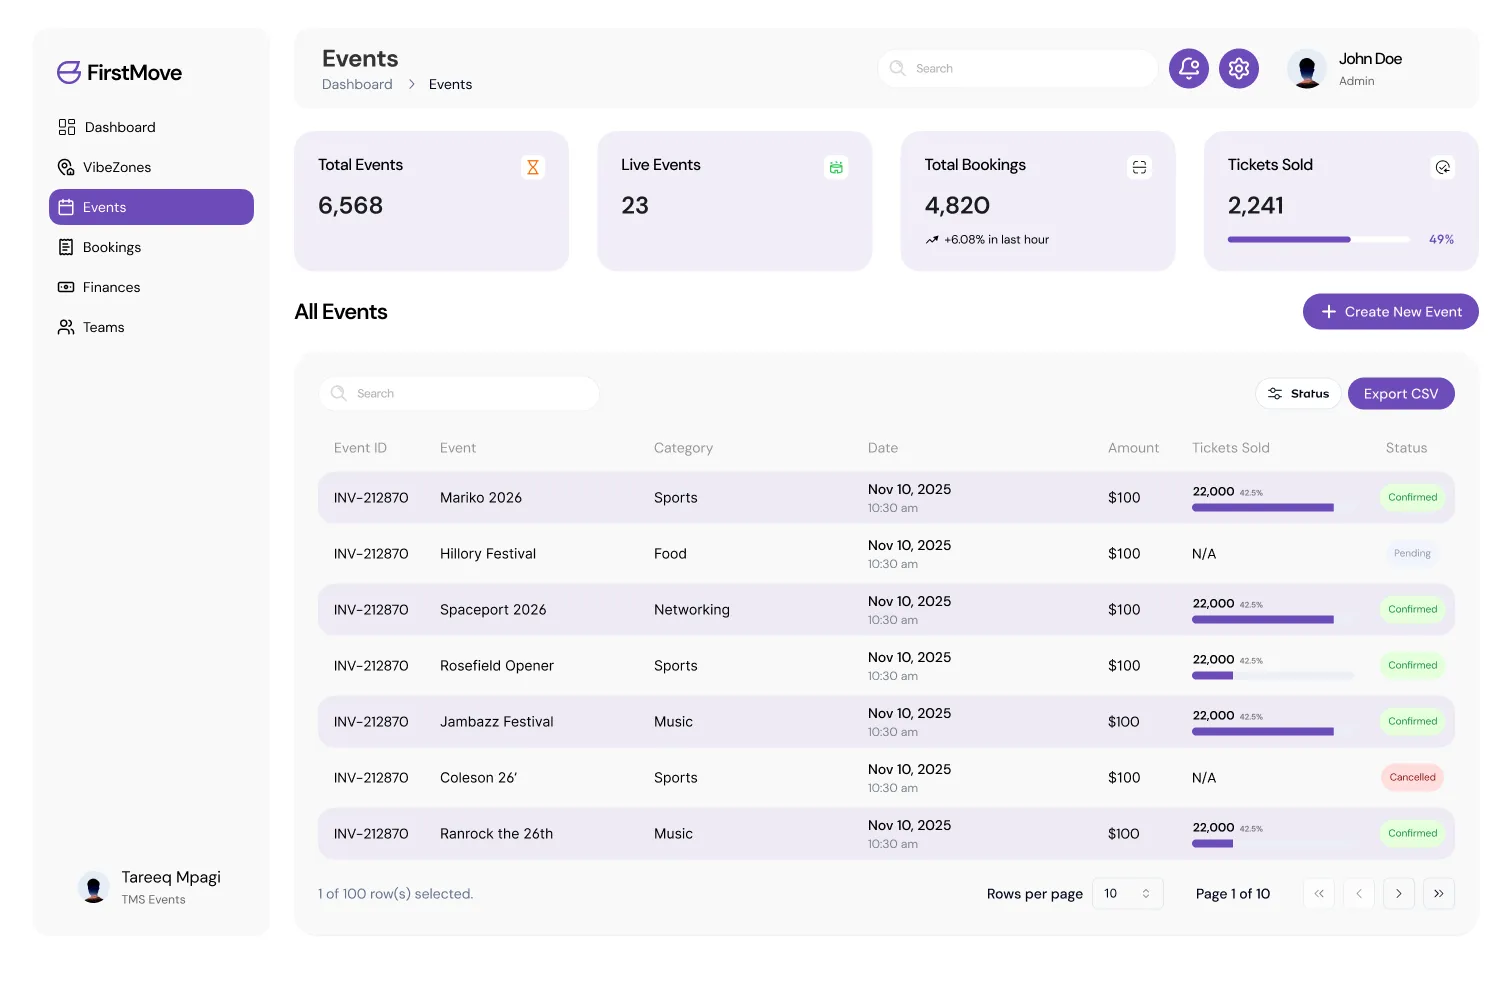Click Confirmed badge for Mariko 2026

(x=1412, y=497)
